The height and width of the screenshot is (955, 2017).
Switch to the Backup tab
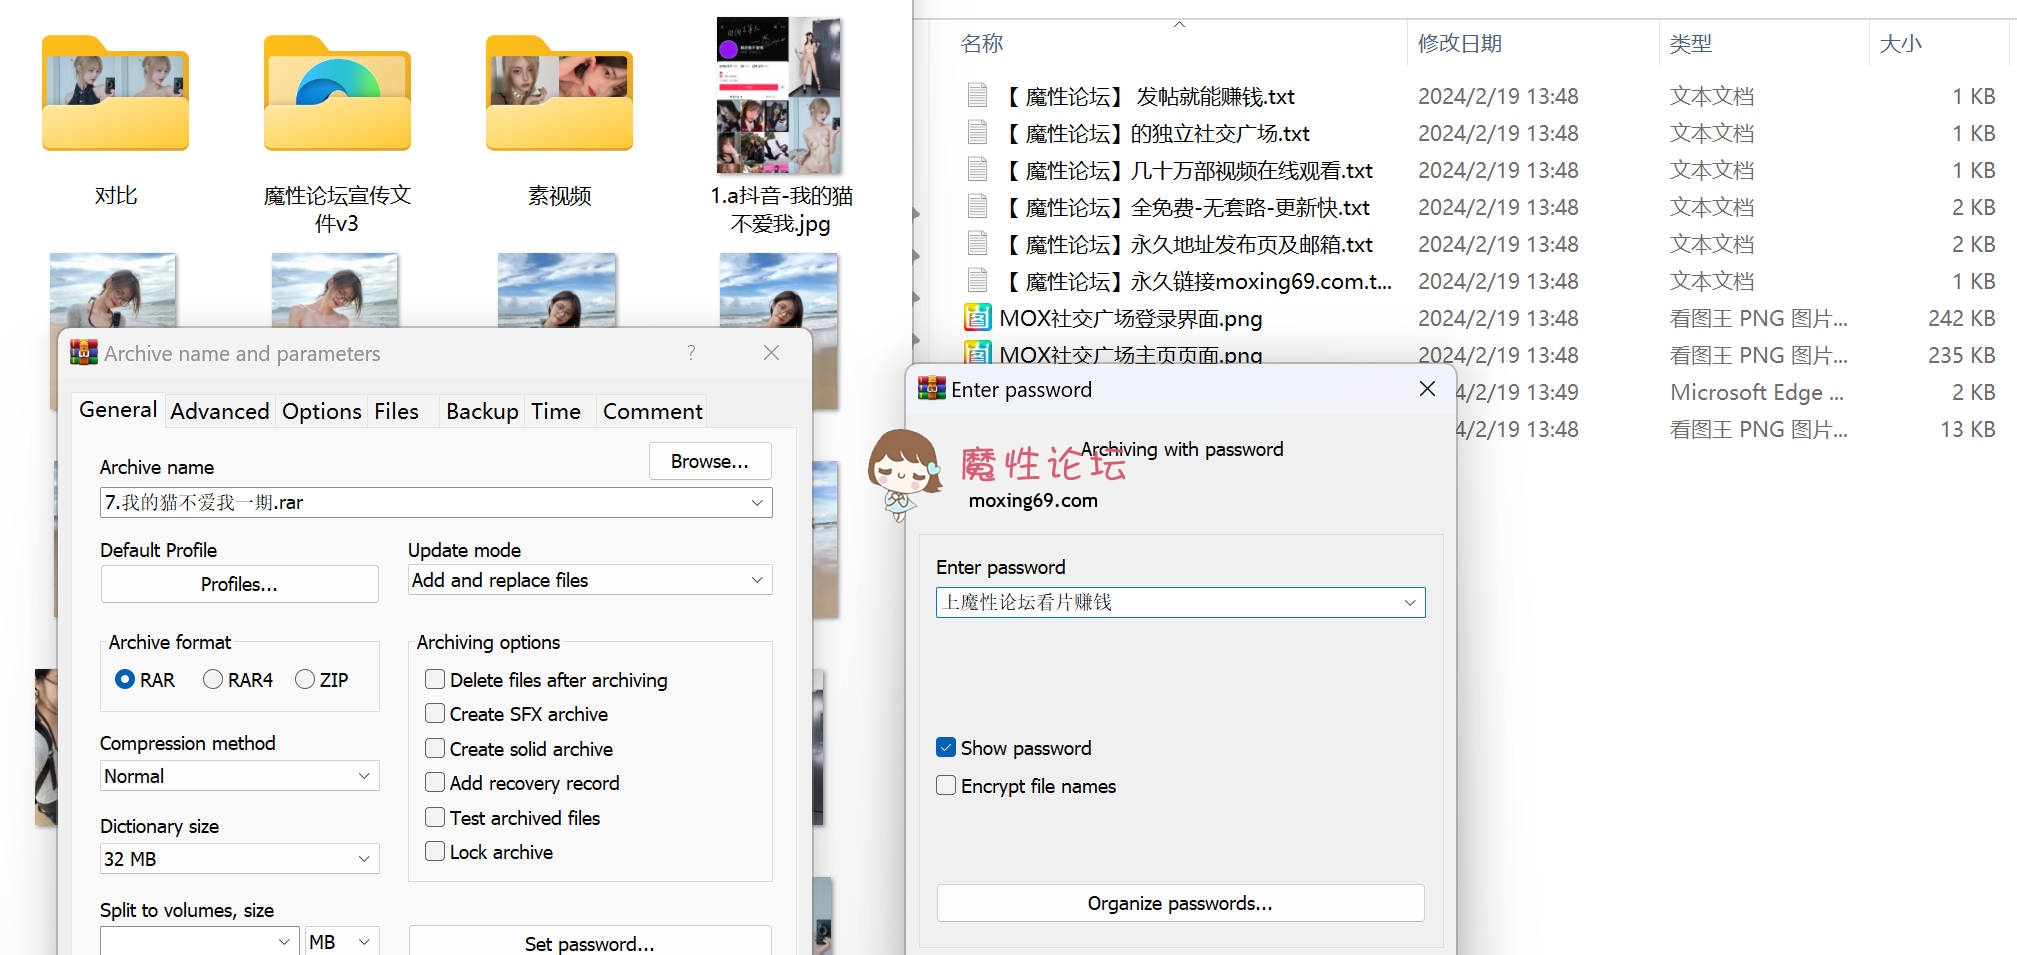(x=482, y=411)
